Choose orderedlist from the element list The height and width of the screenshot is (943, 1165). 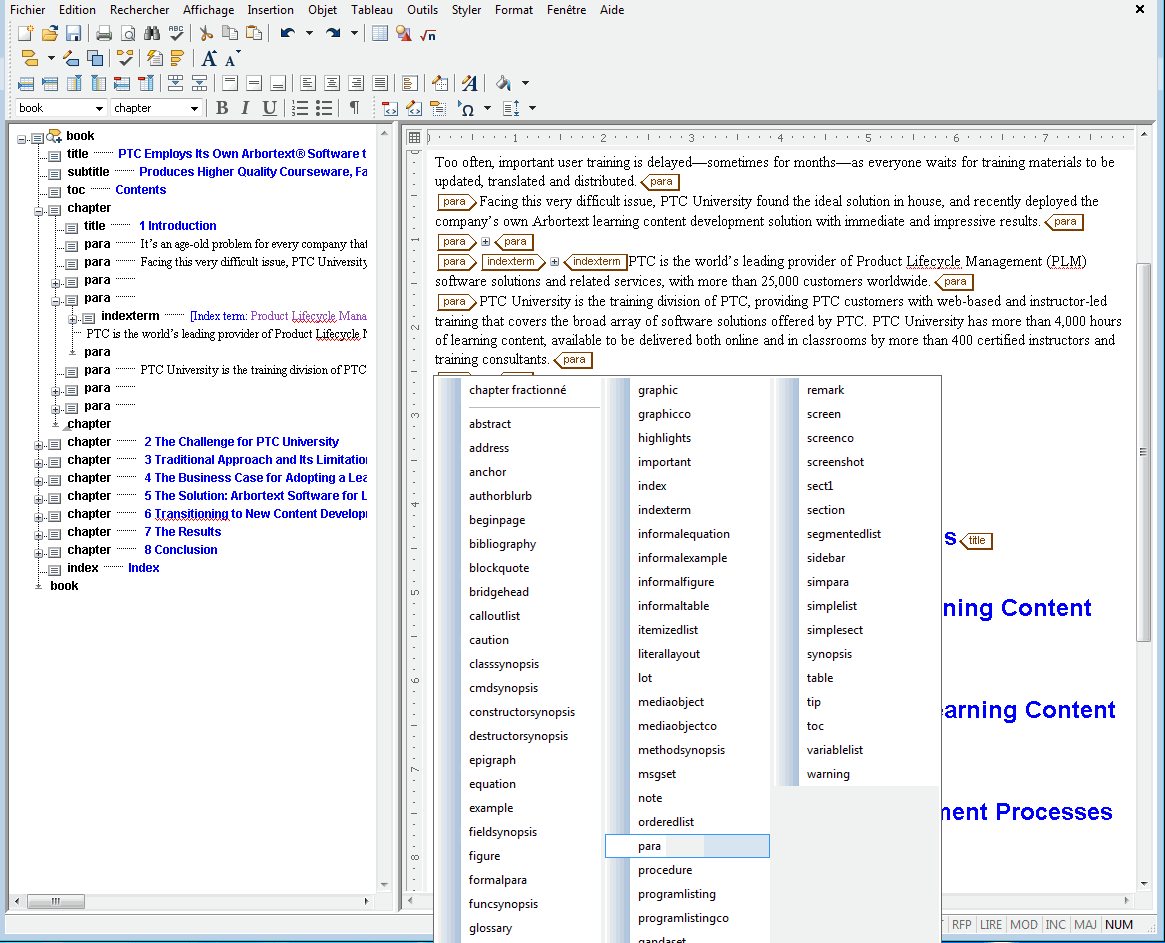(x=666, y=822)
